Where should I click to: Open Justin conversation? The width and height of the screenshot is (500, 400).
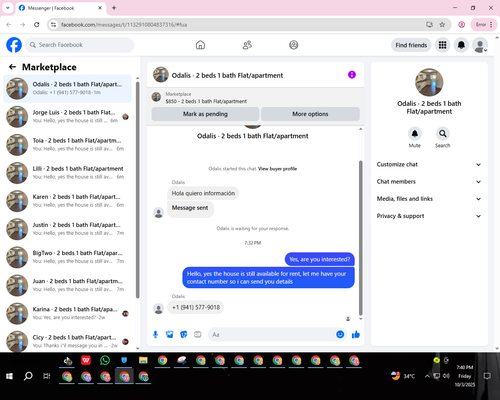[x=67, y=229]
